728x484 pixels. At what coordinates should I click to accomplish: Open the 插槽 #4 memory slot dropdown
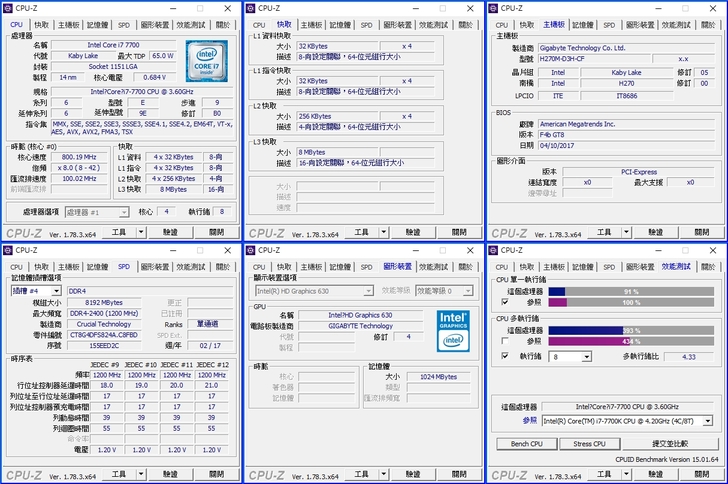[56, 291]
